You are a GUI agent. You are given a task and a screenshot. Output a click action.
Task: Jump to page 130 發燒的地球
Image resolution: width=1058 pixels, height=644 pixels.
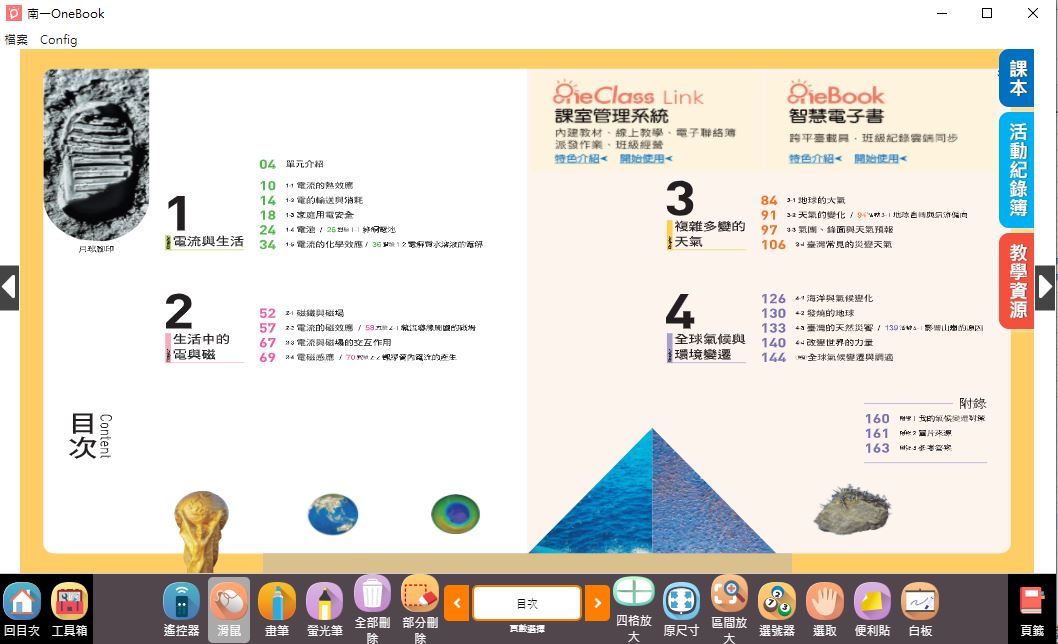coord(808,313)
